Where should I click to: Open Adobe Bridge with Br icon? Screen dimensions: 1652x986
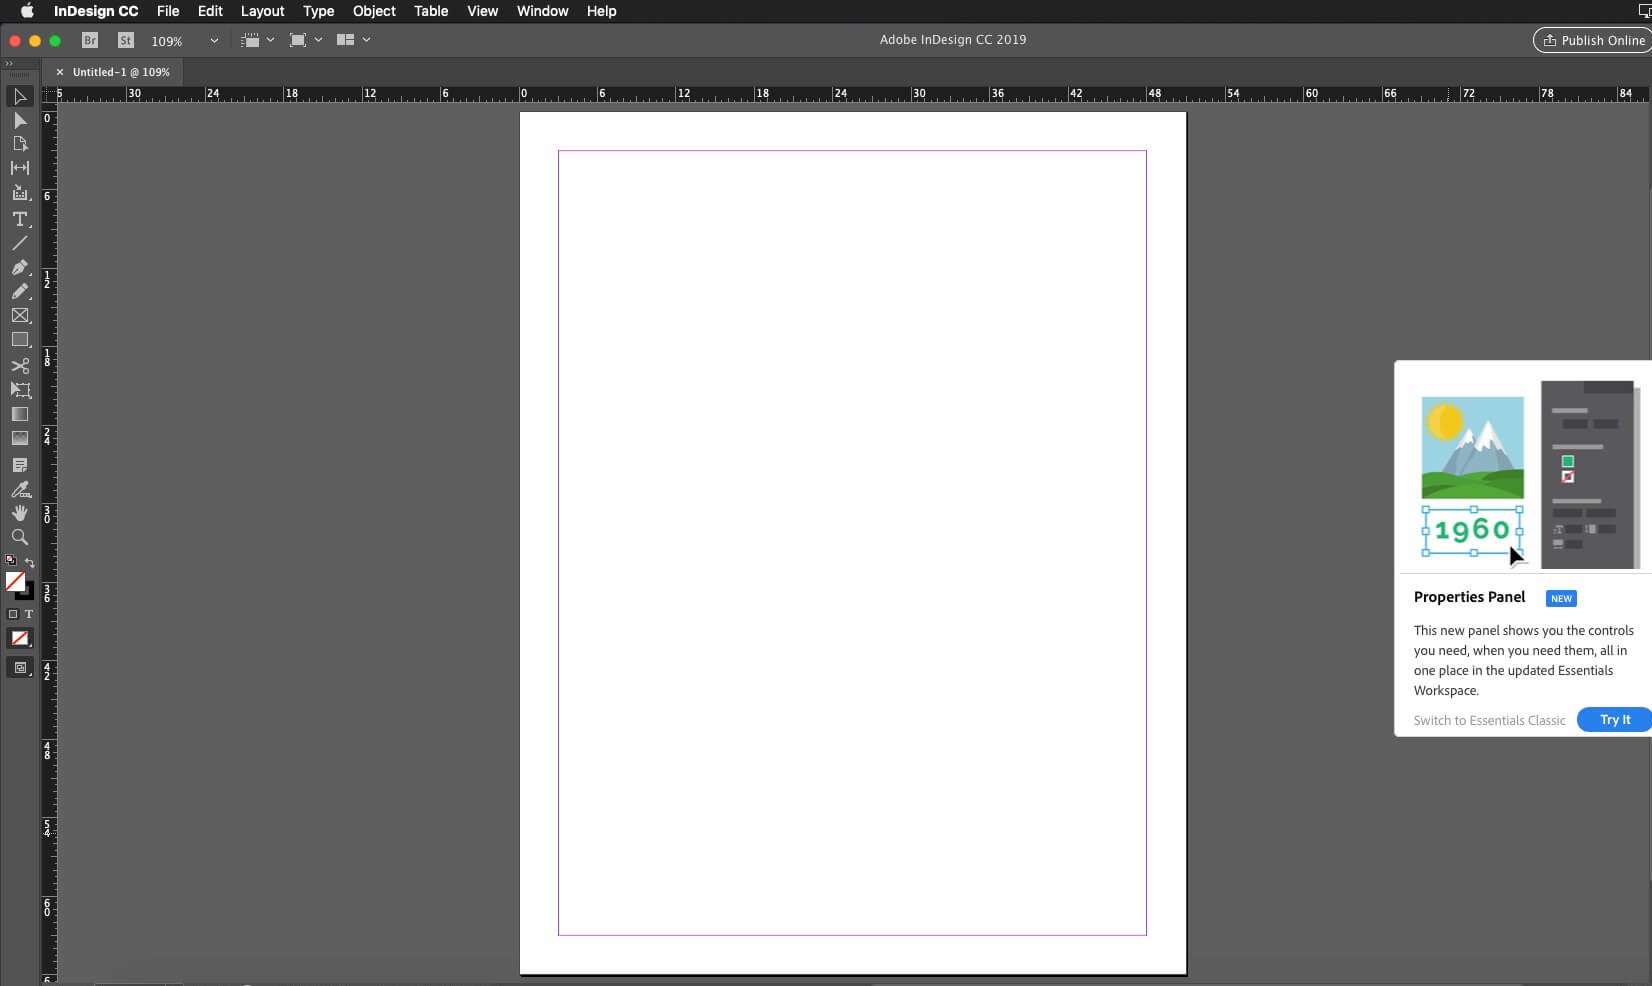pyautogui.click(x=90, y=40)
